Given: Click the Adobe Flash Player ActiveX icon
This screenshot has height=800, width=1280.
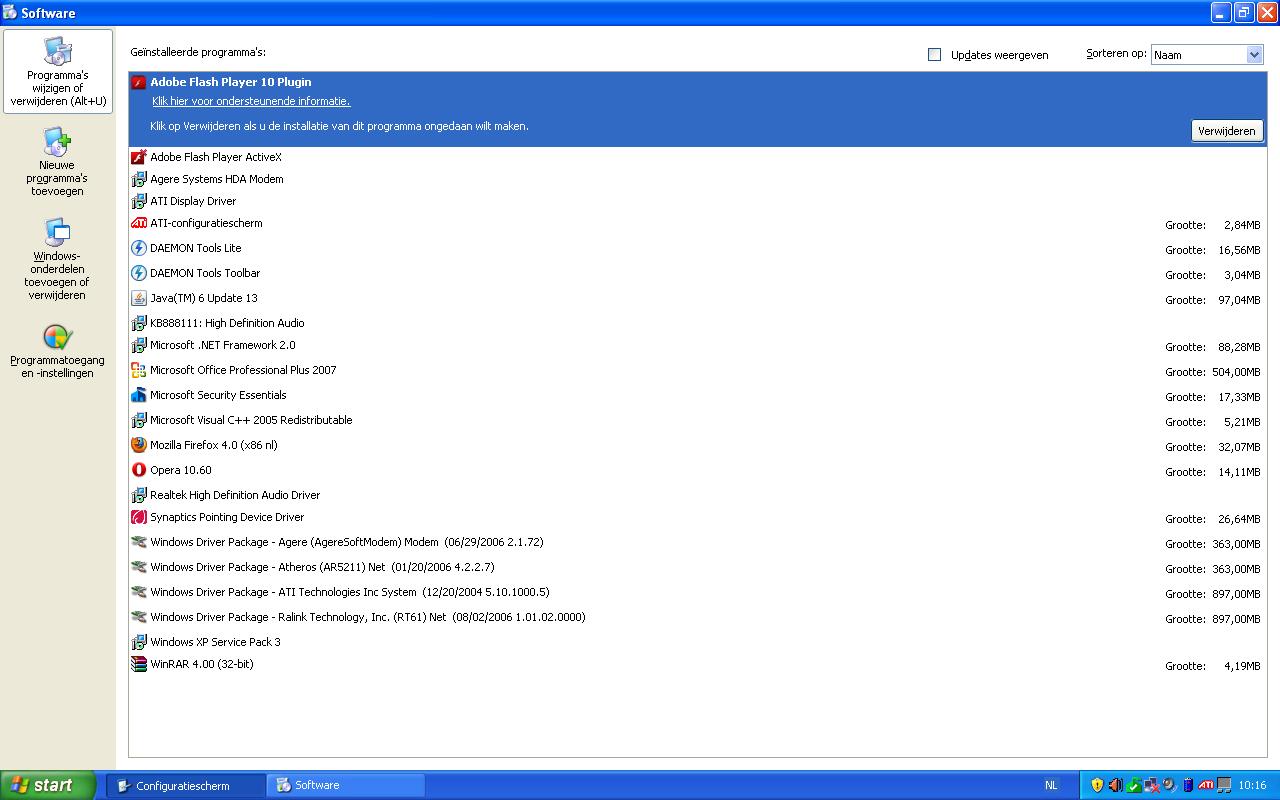Looking at the screenshot, I should (139, 157).
